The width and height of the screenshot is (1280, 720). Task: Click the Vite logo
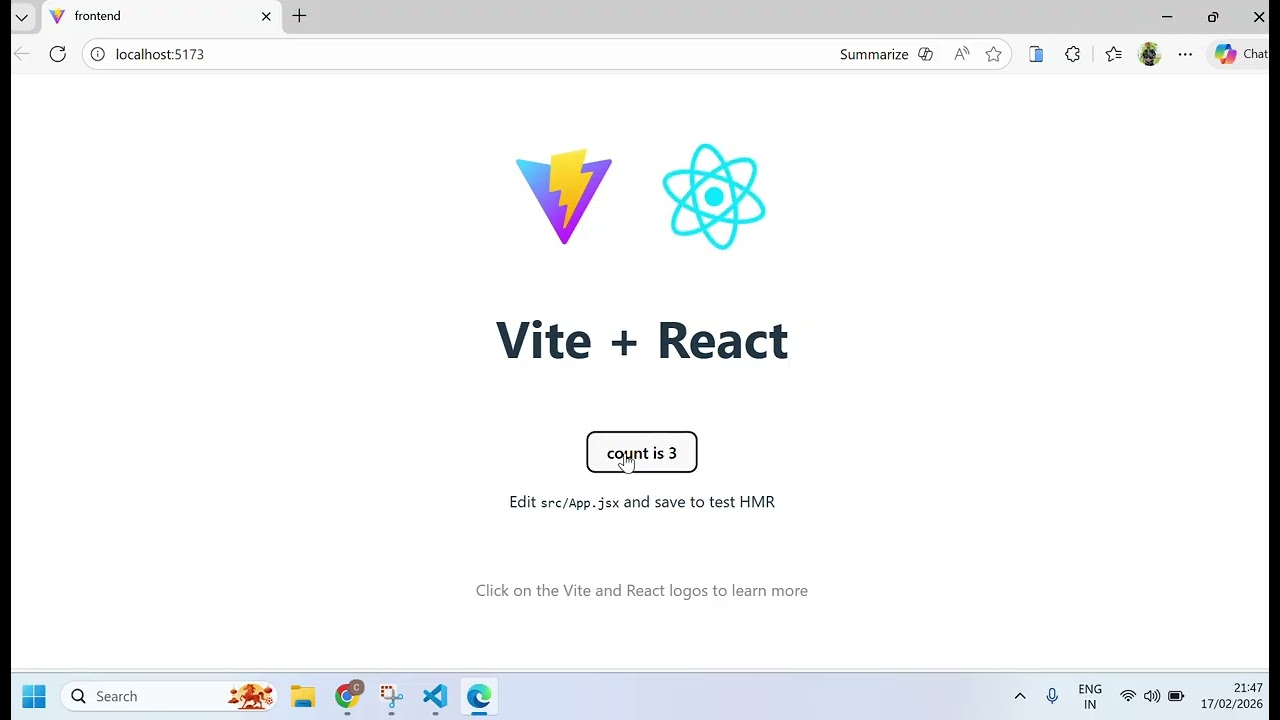click(x=564, y=196)
